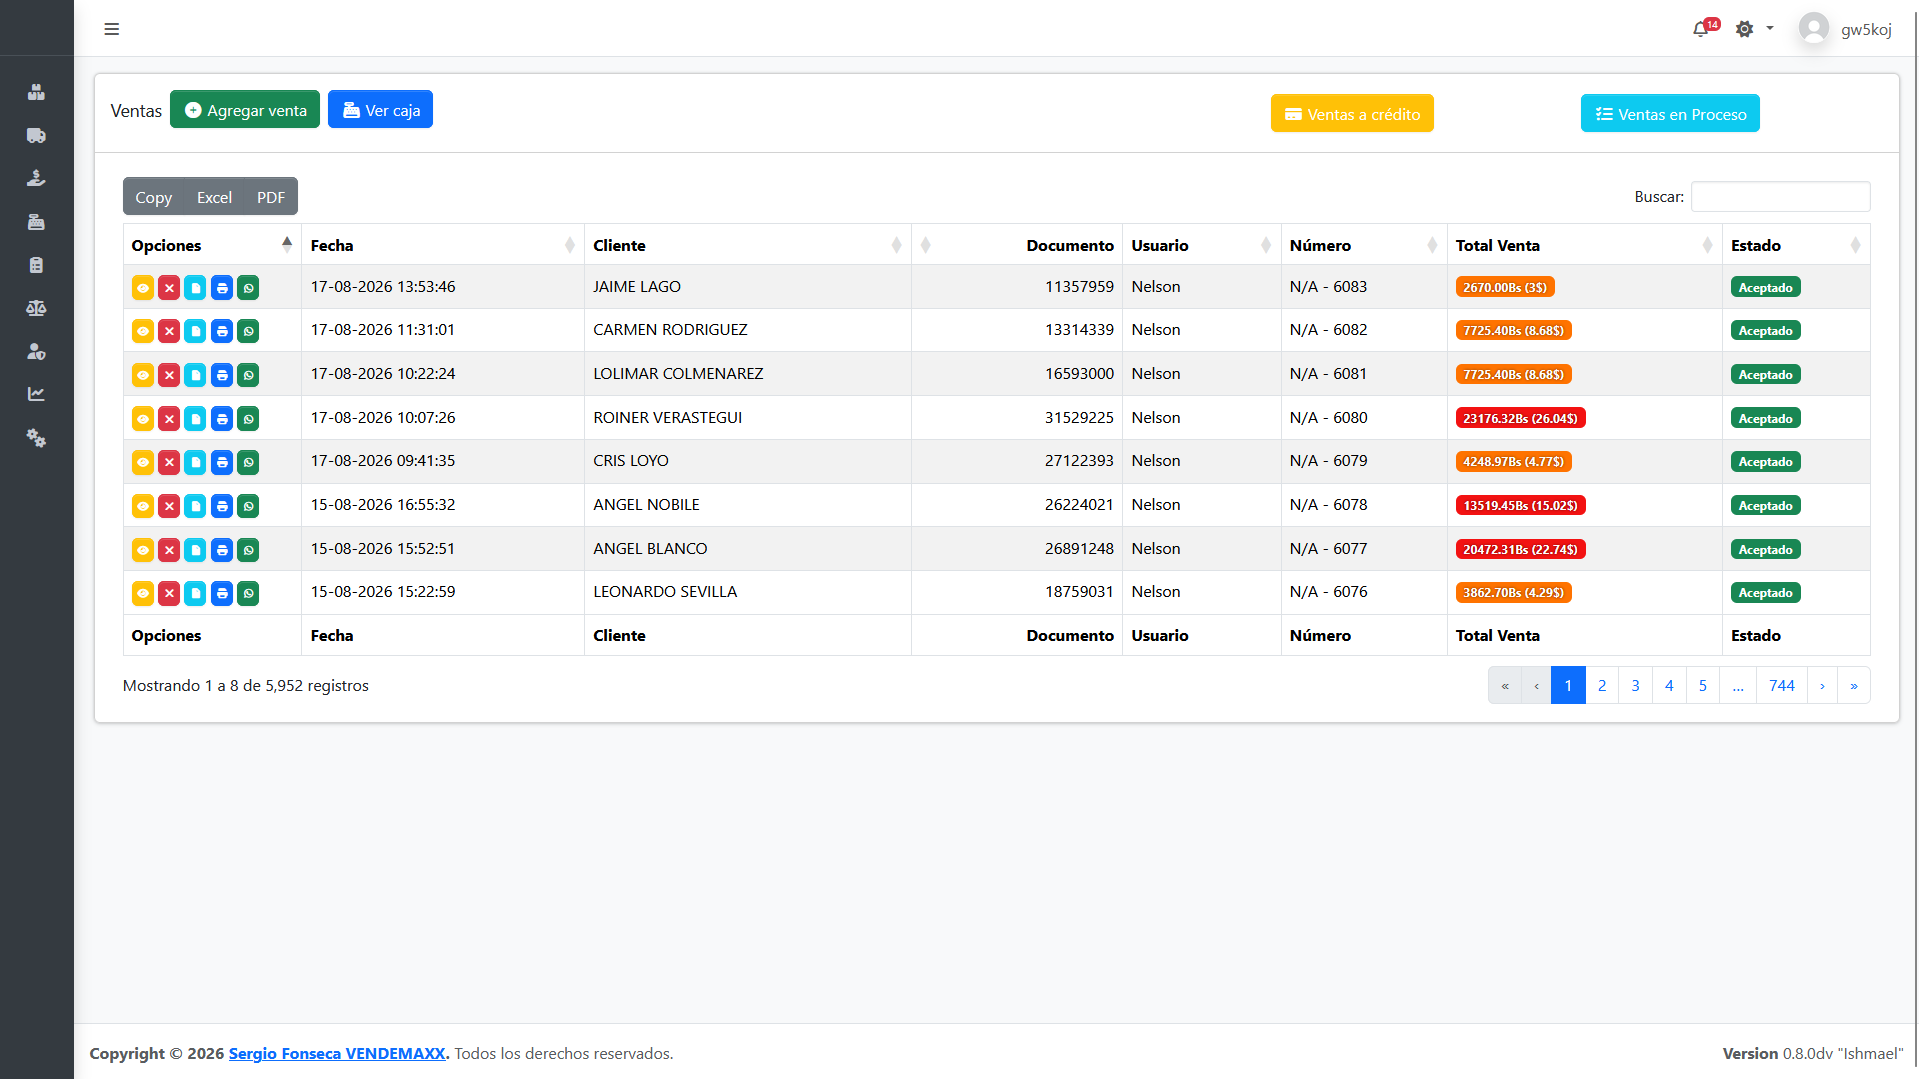Open Ver caja
Screen dimensions: 1919x1079
click(380, 110)
